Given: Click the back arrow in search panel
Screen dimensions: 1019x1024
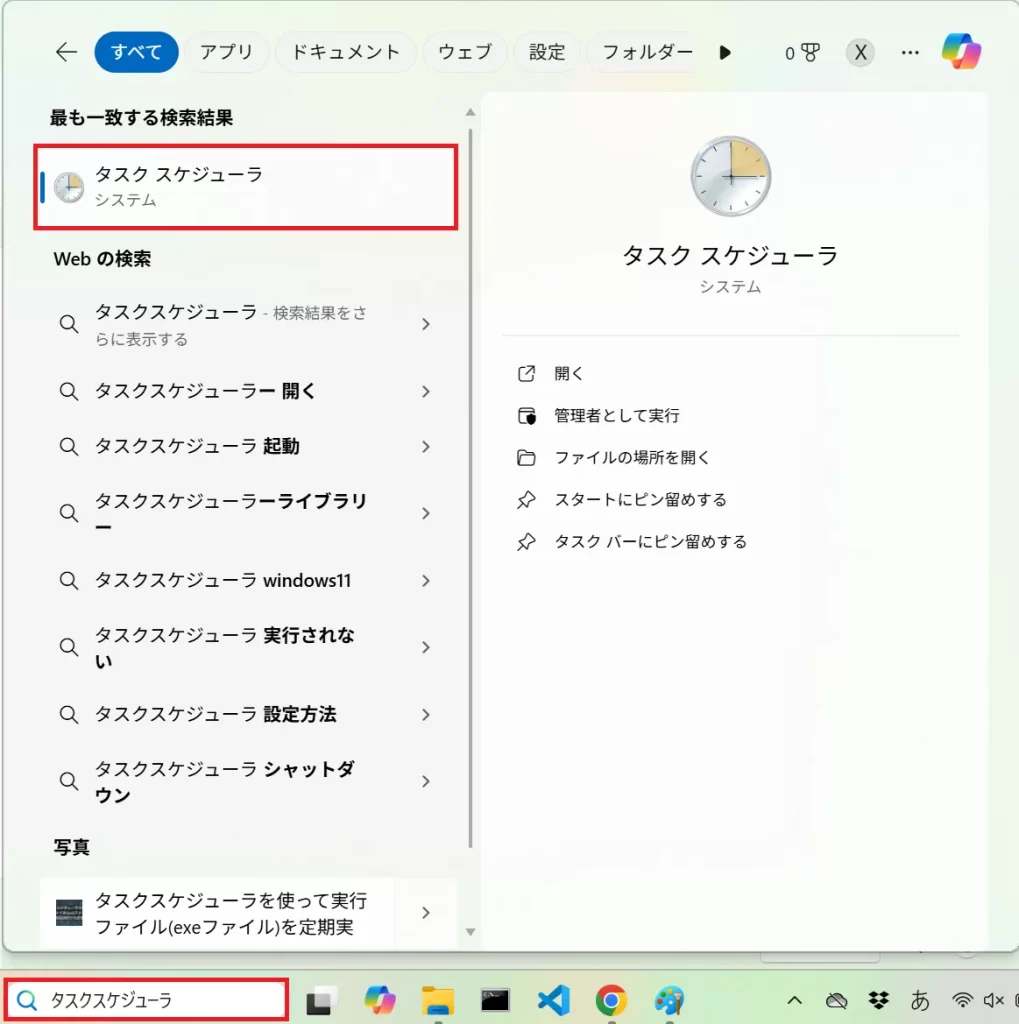Looking at the screenshot, I should click(66, 53).
